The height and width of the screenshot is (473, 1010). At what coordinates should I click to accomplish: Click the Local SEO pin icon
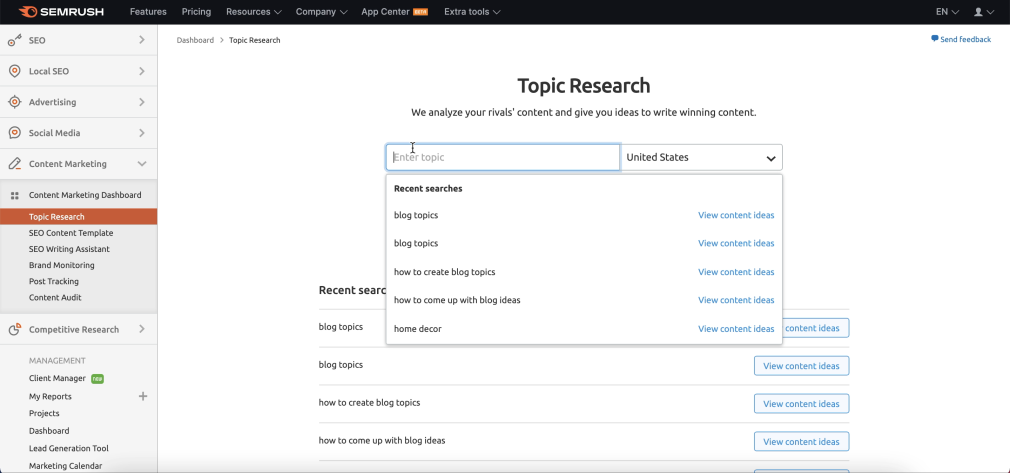(x=15, y=71)
